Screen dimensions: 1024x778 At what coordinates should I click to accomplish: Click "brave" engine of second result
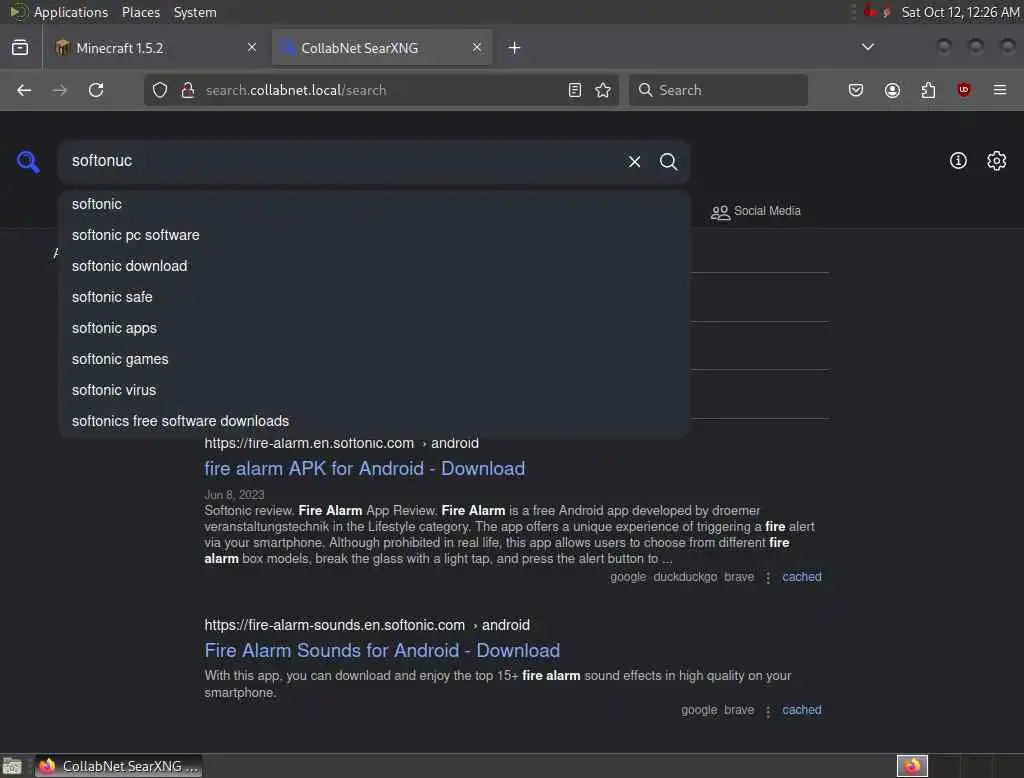pyautogui.click(x=739, y=710)
